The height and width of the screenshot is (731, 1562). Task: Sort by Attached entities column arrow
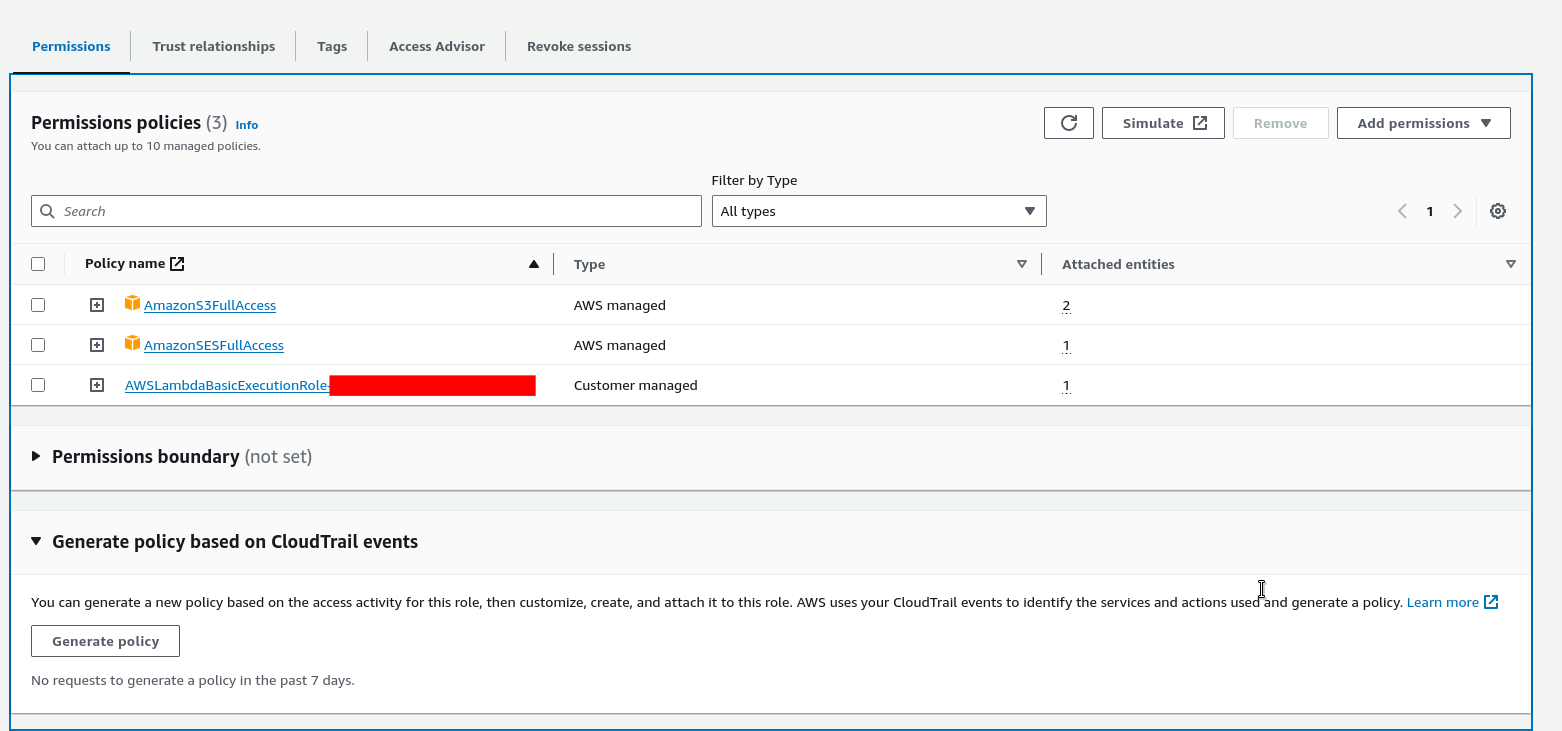click(1511, 264)
